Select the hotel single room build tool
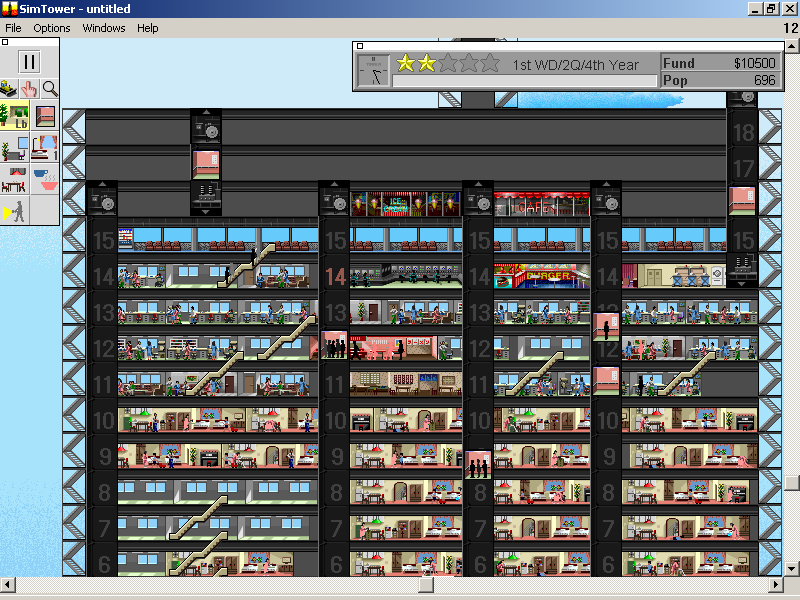 click(45, 147)
